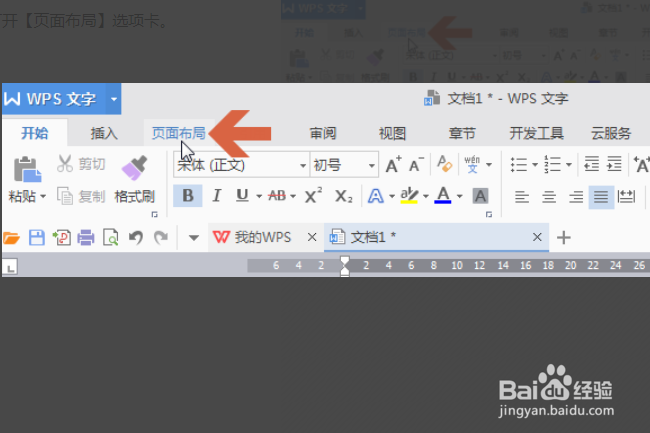Redo the last action
This screenshot has height=433, width=650.
[x=161, y=237]
